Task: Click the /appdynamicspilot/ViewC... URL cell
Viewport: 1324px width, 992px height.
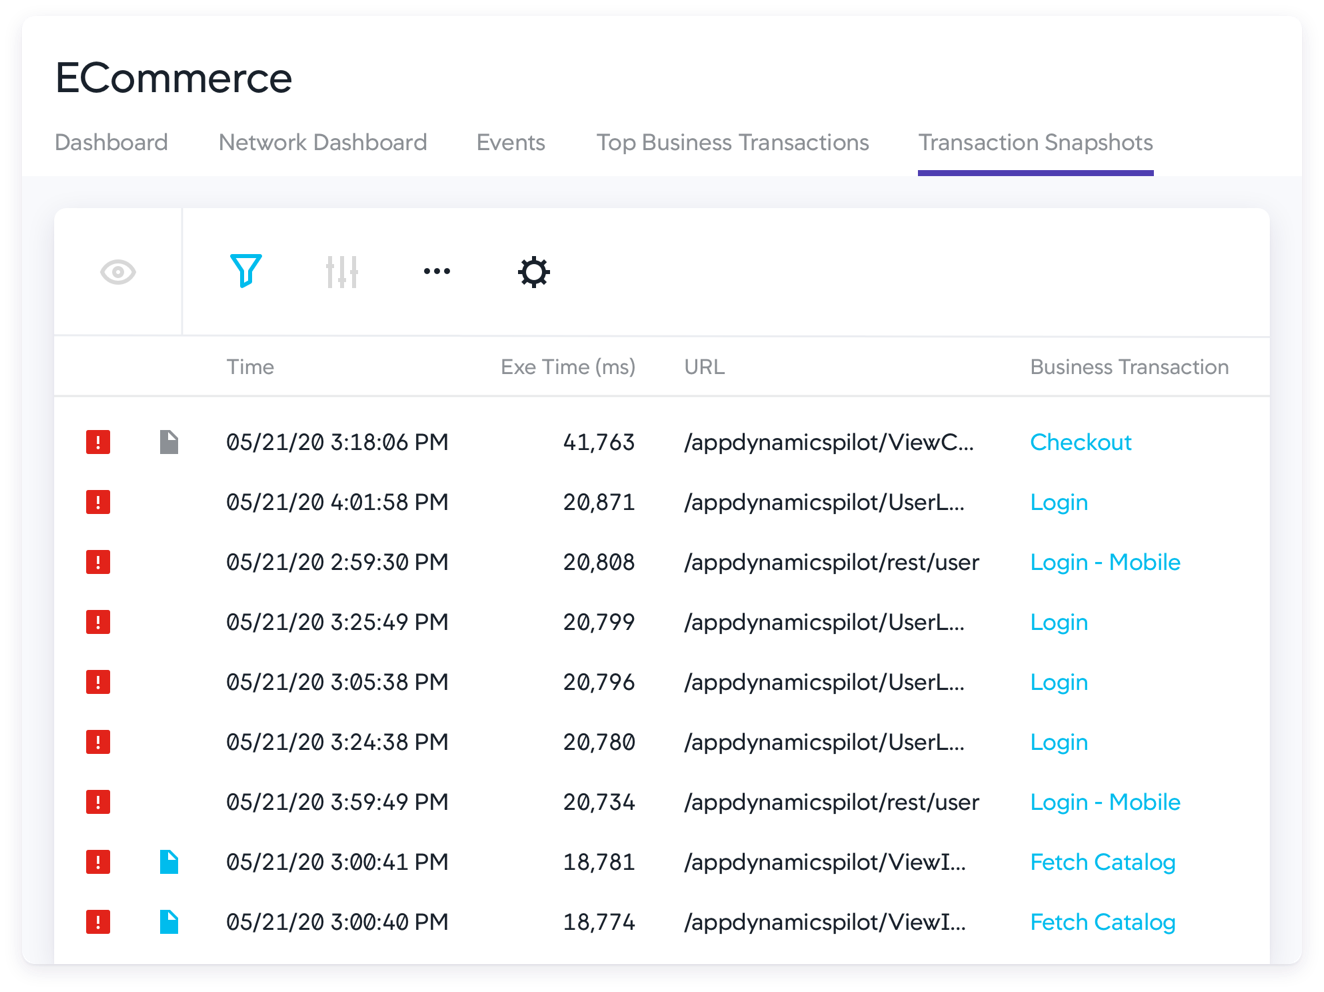Action: coord(829,442)
